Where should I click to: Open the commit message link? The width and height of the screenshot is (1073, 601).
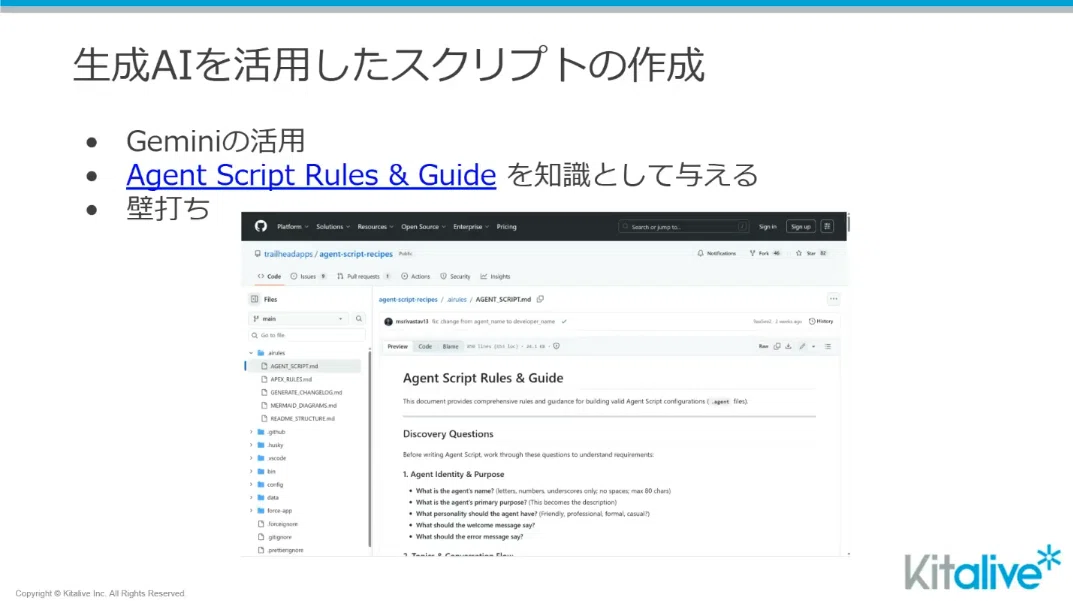[493, 322]
